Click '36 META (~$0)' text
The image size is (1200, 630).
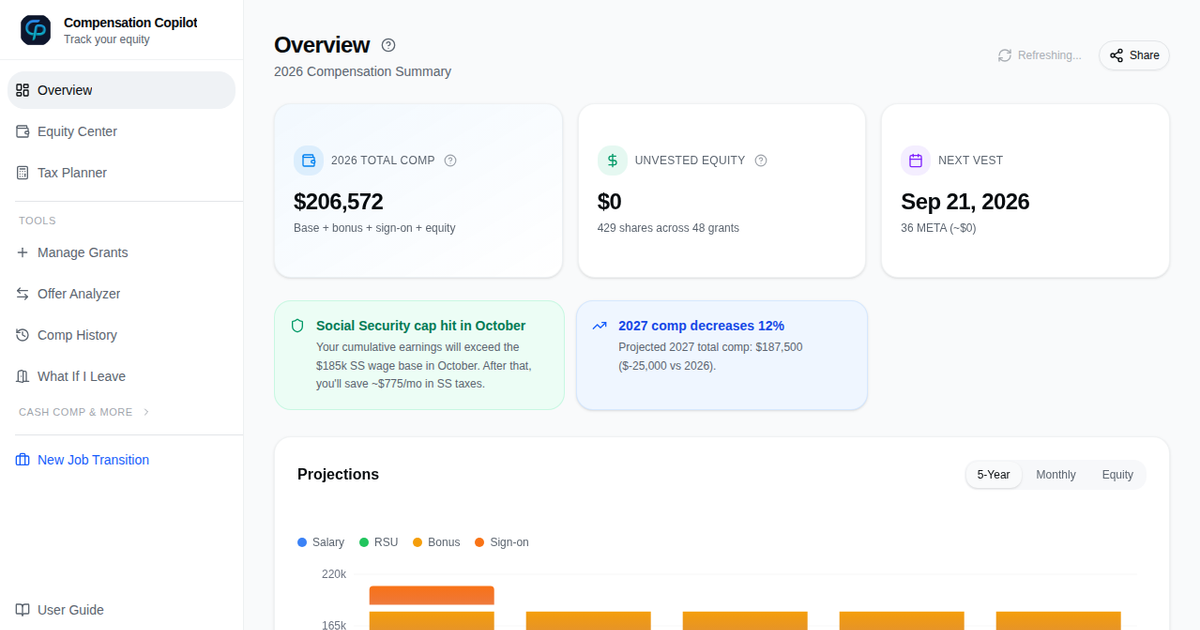coord(938,228)
